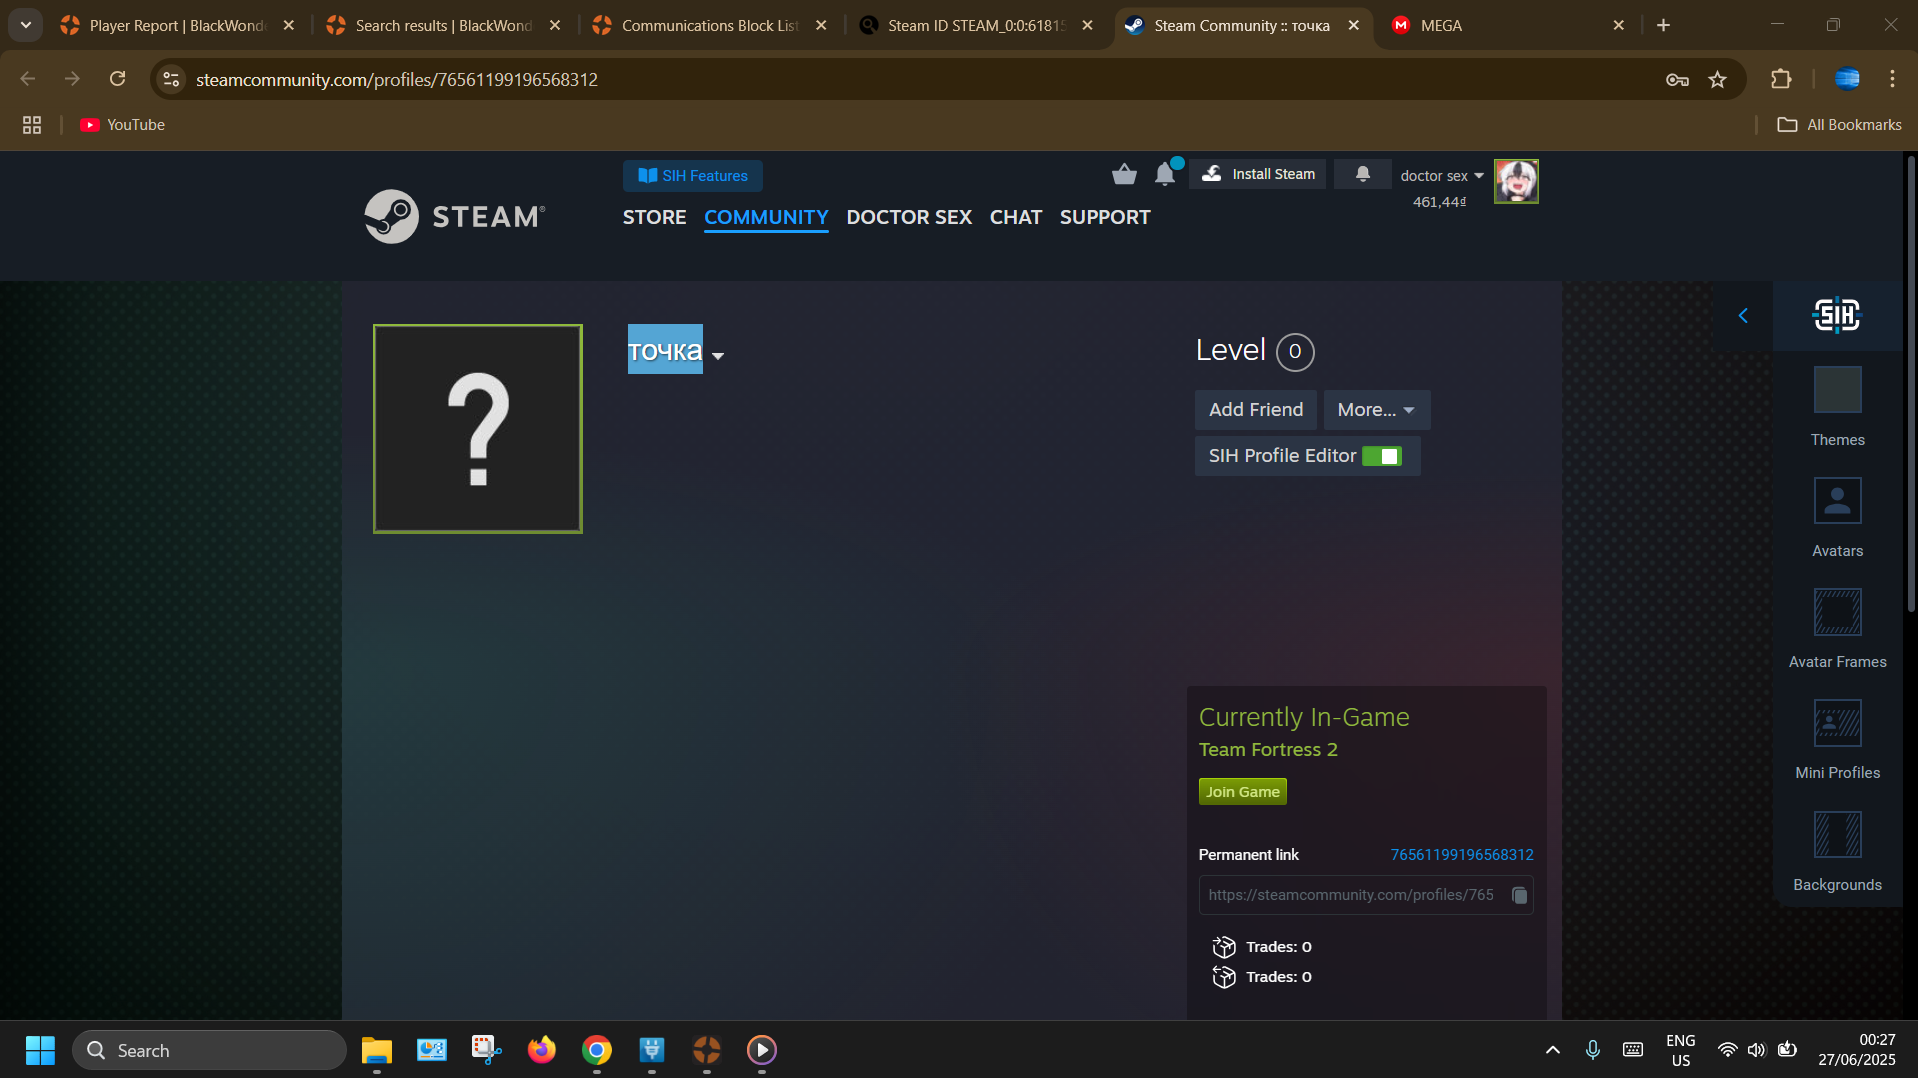Open a new browser tab

point(1664,25)
